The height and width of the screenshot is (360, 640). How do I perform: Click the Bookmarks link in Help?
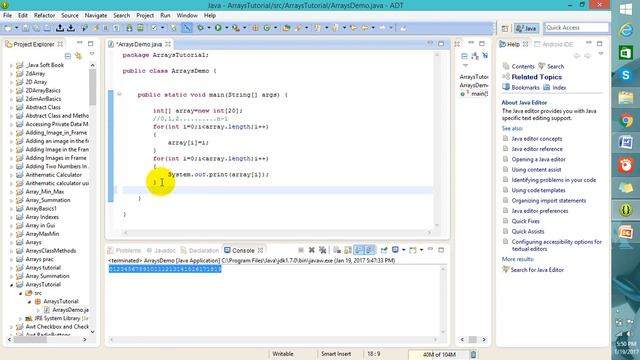coord(525,87)
